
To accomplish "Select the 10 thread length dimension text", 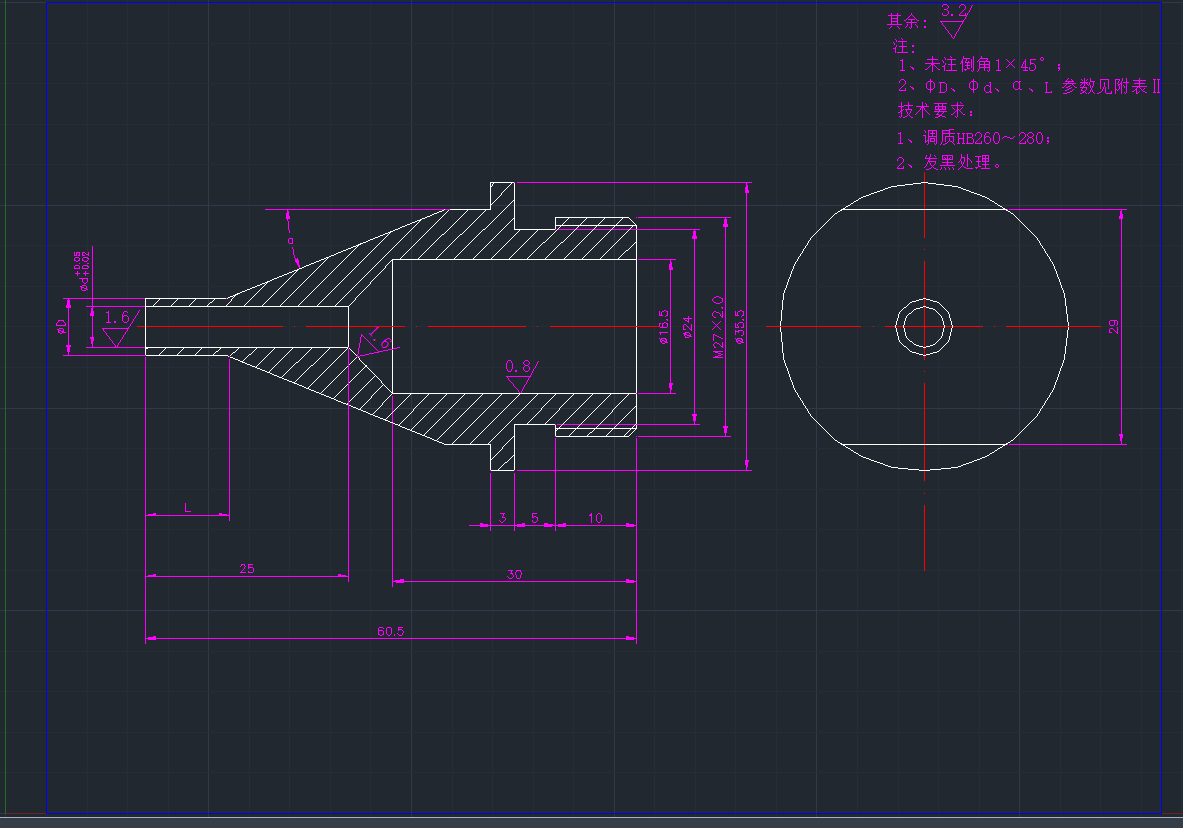I will (595, 518).
